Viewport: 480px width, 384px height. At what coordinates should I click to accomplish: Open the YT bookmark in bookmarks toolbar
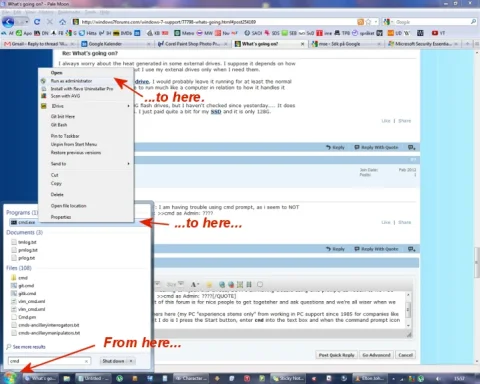coord(438,33)
